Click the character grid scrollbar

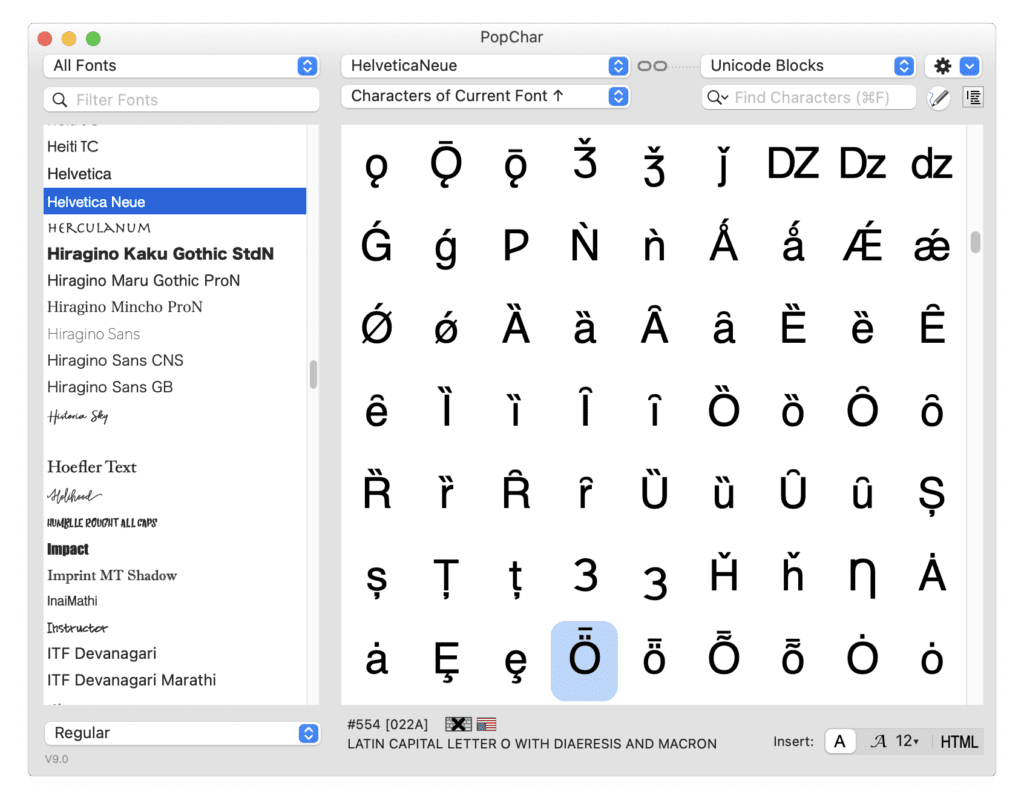click(x=973, y=242)
